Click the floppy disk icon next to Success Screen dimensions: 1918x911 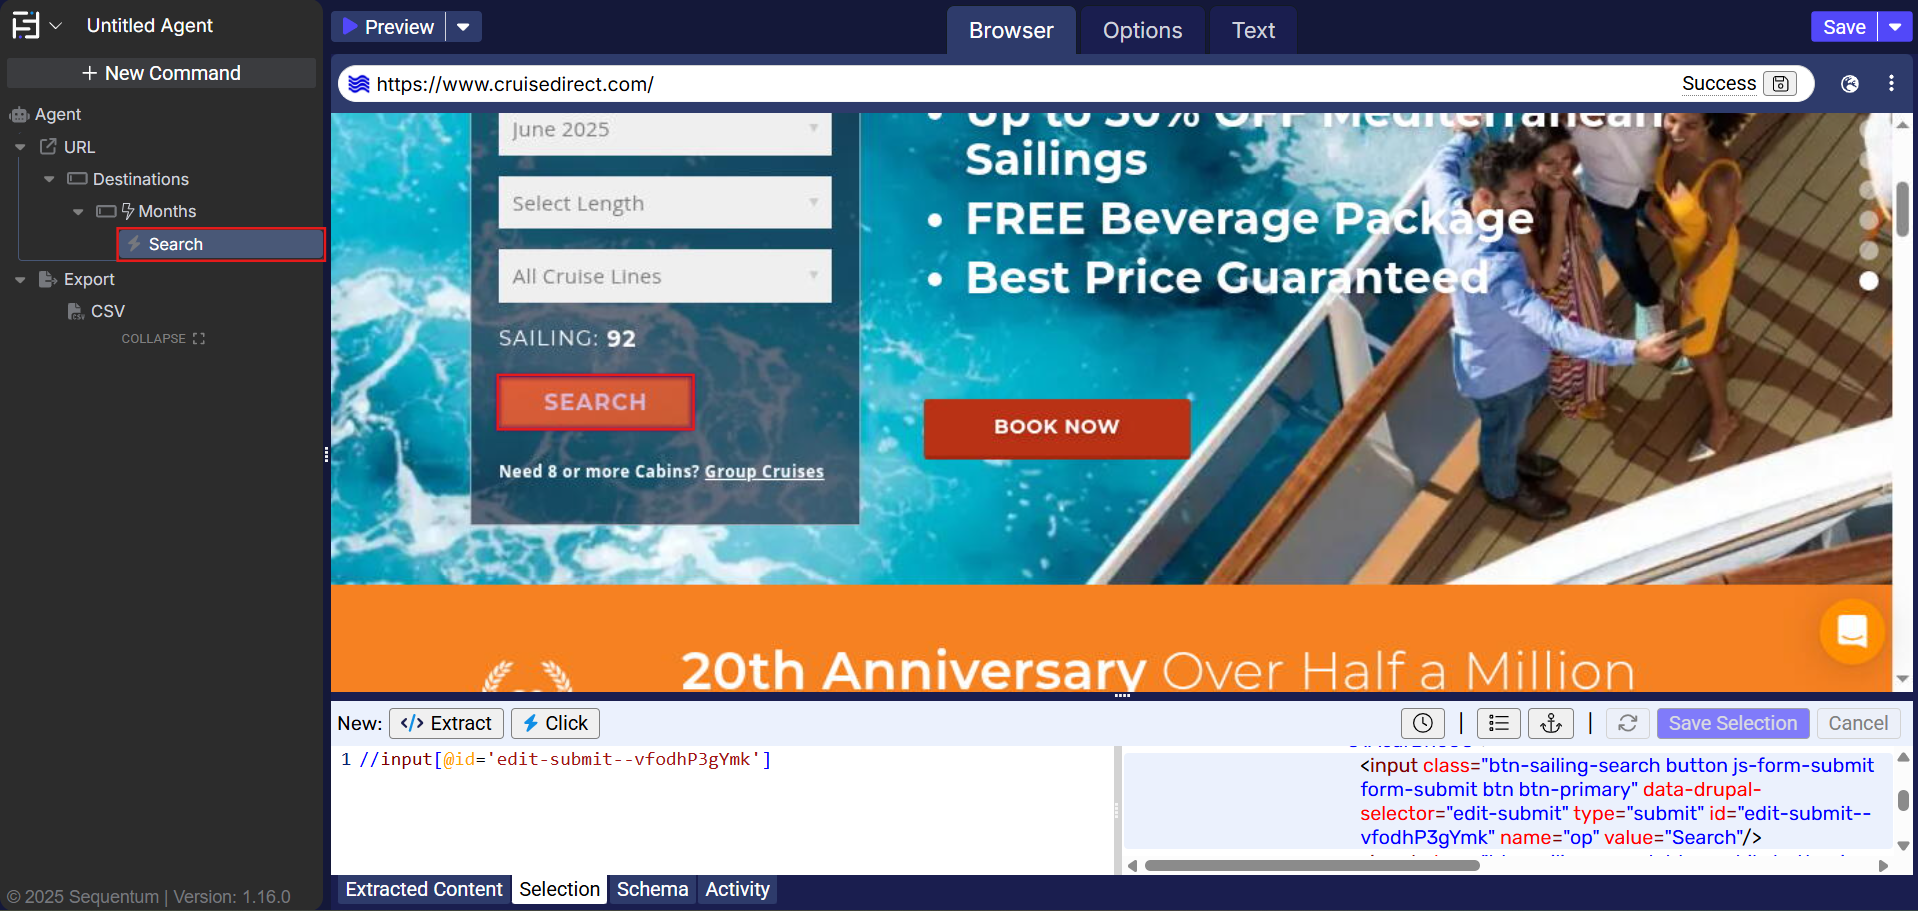point(1780,84)
